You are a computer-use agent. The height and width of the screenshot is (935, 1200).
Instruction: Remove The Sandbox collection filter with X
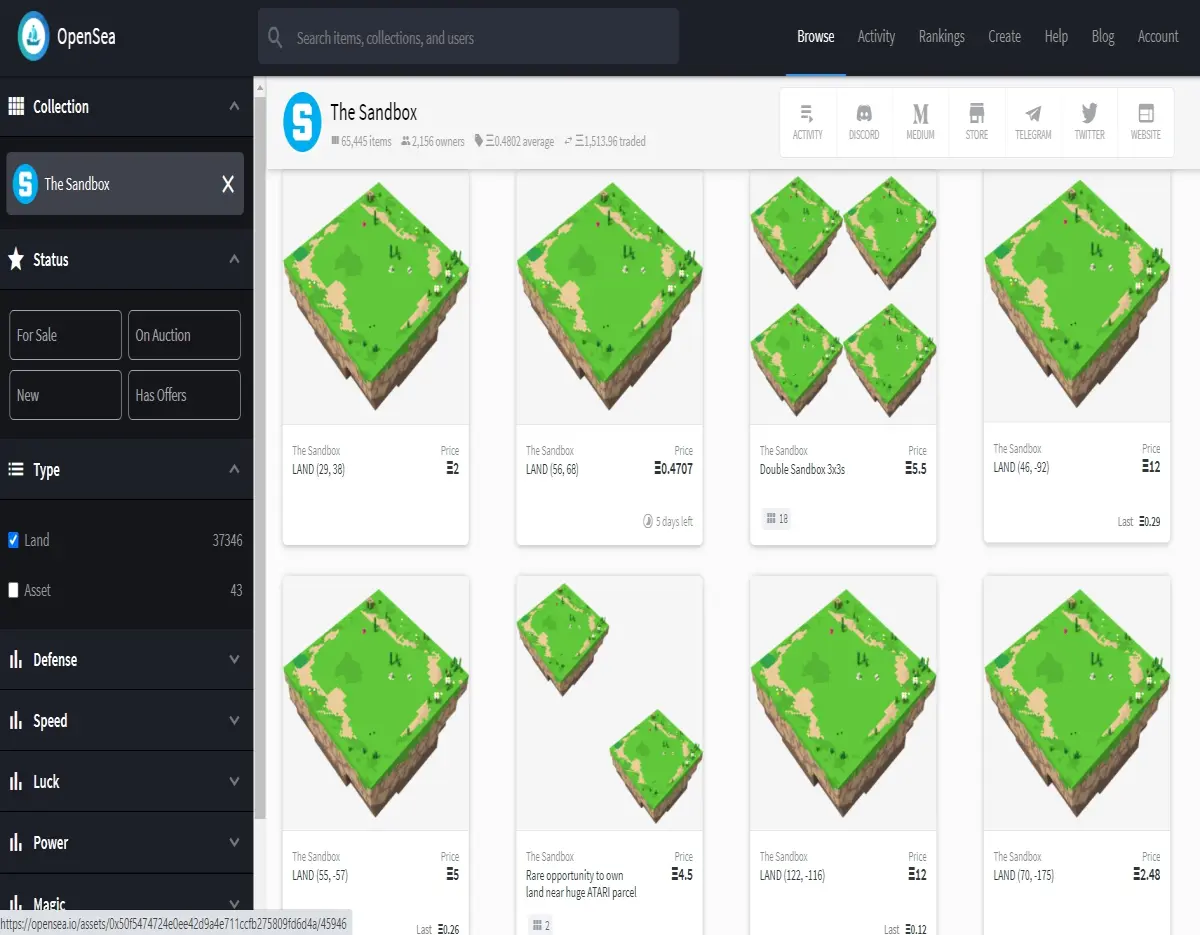228,184
